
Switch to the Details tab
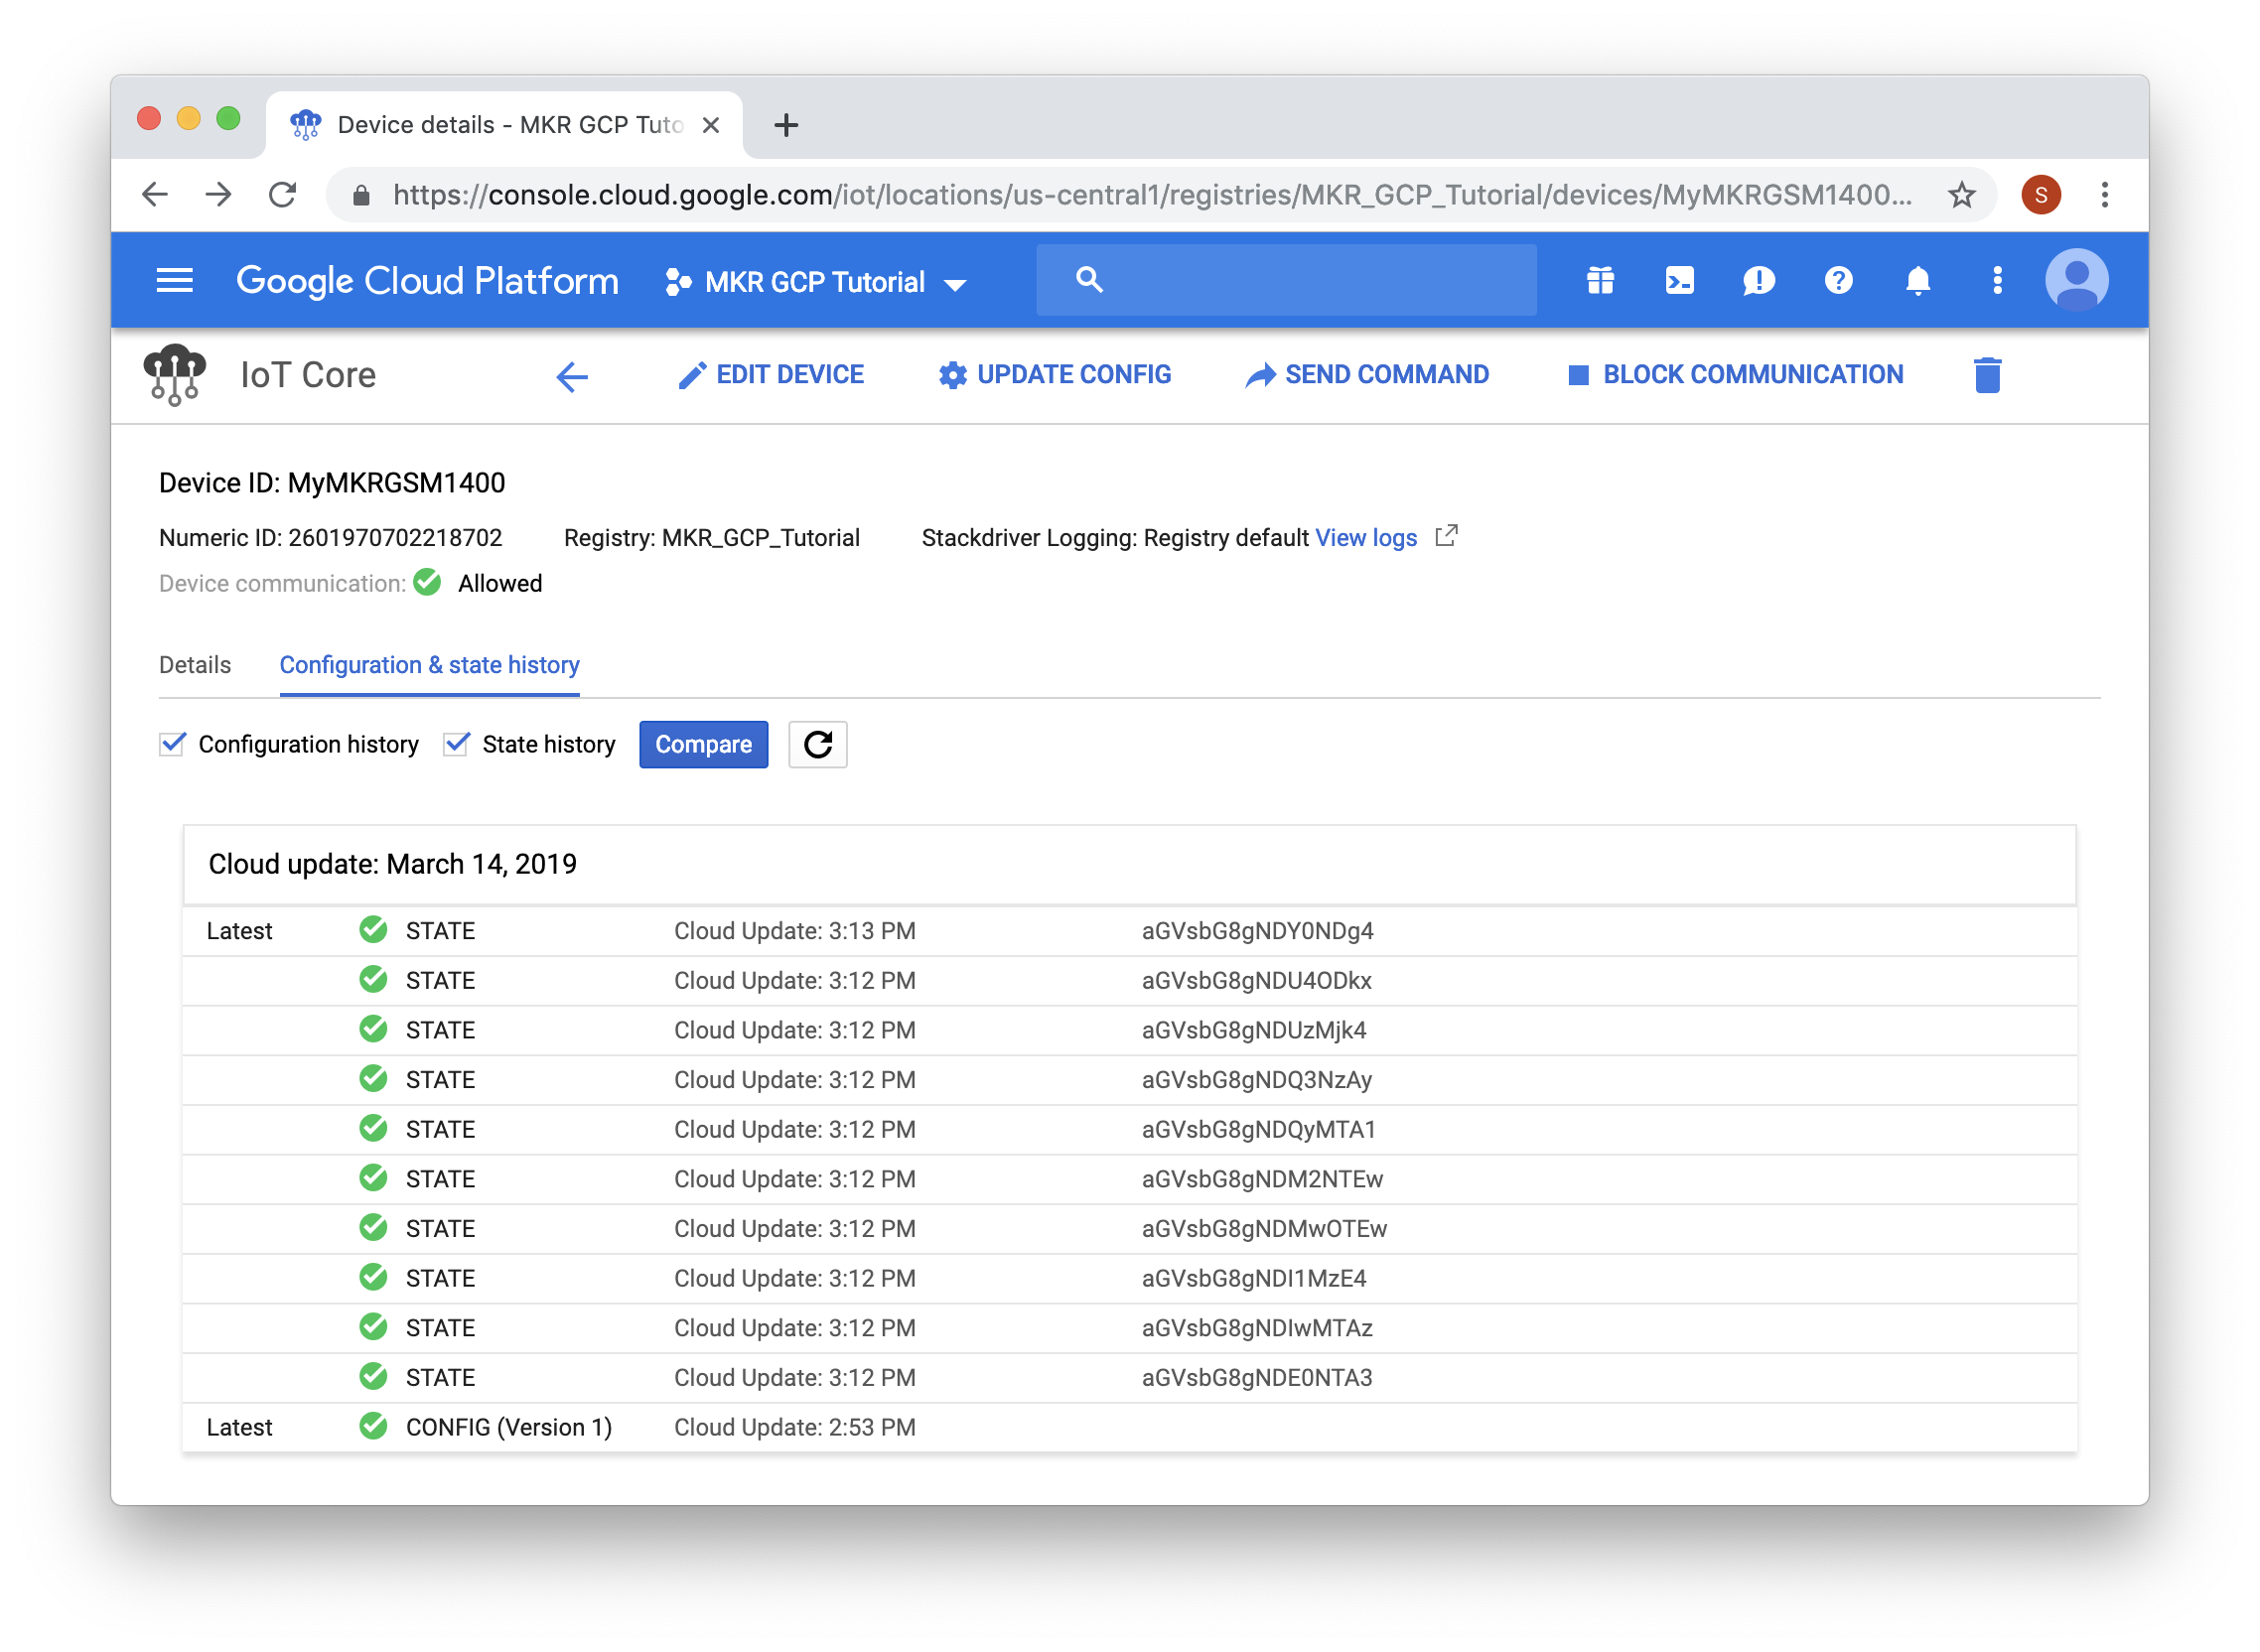(194, 664)
